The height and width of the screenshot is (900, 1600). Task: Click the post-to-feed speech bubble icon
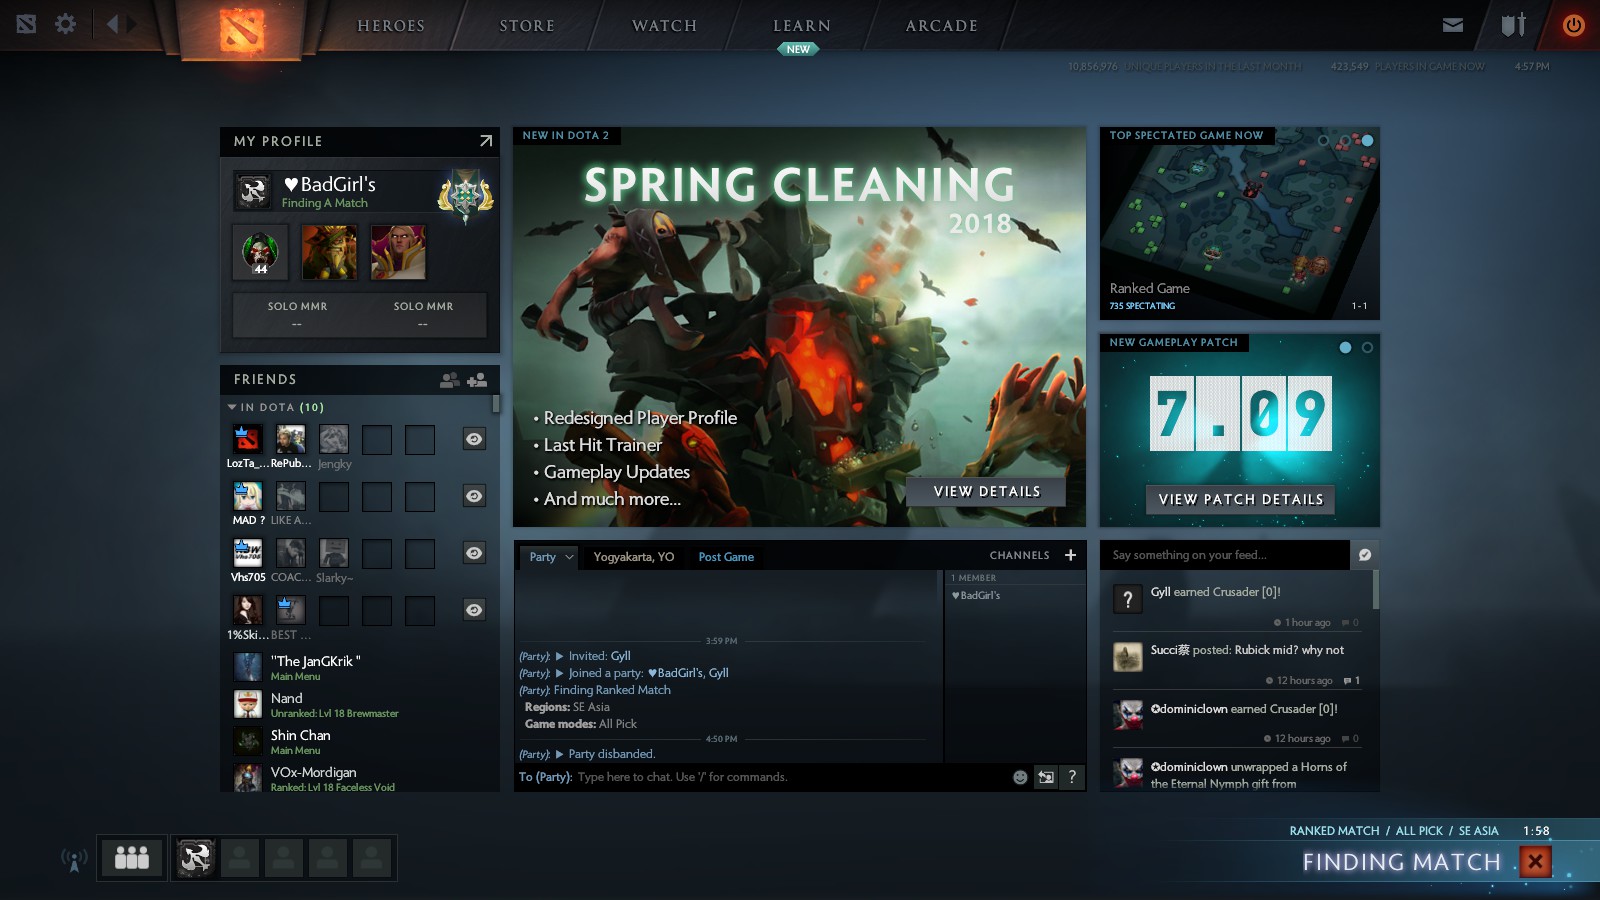[1365, 555]
